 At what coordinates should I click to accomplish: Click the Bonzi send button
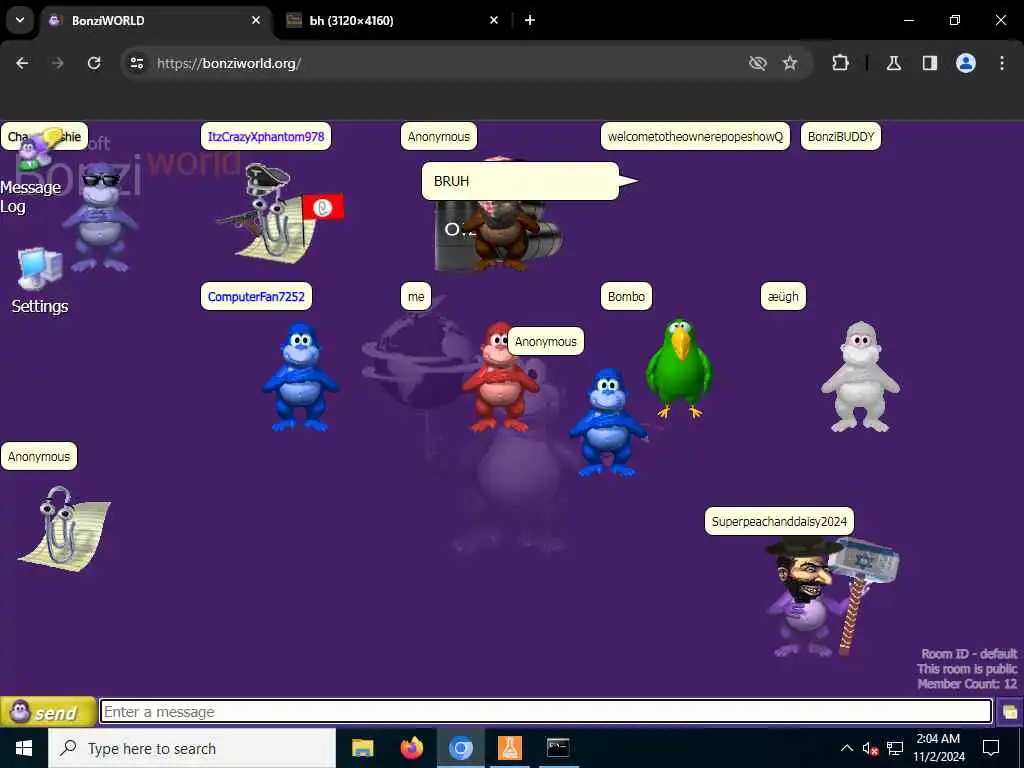pos(48,712)
